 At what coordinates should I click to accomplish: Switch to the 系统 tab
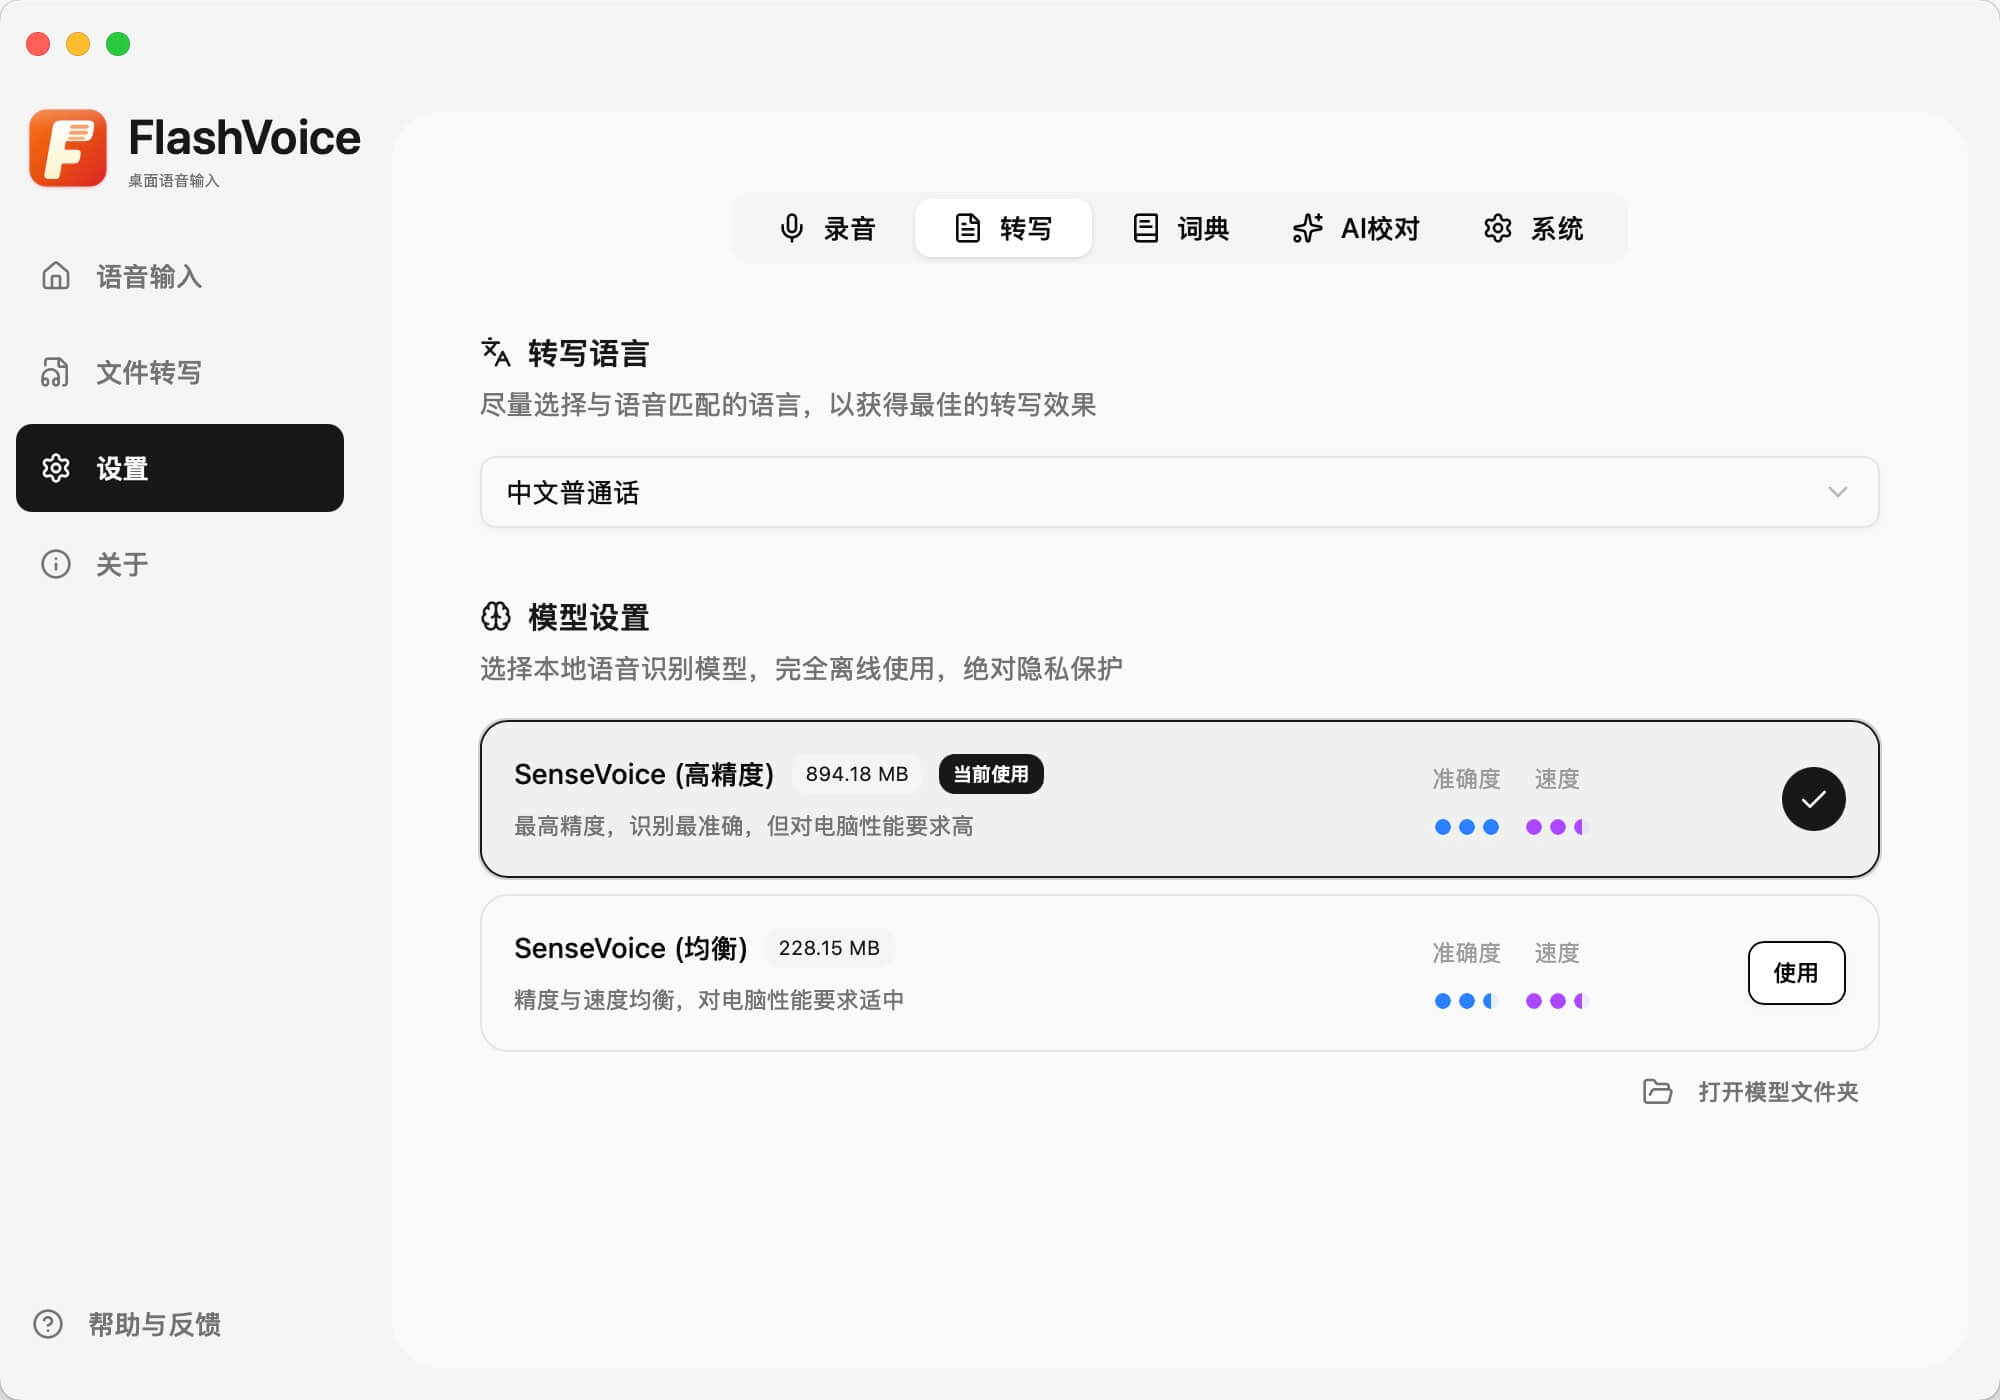[1533, 228]
